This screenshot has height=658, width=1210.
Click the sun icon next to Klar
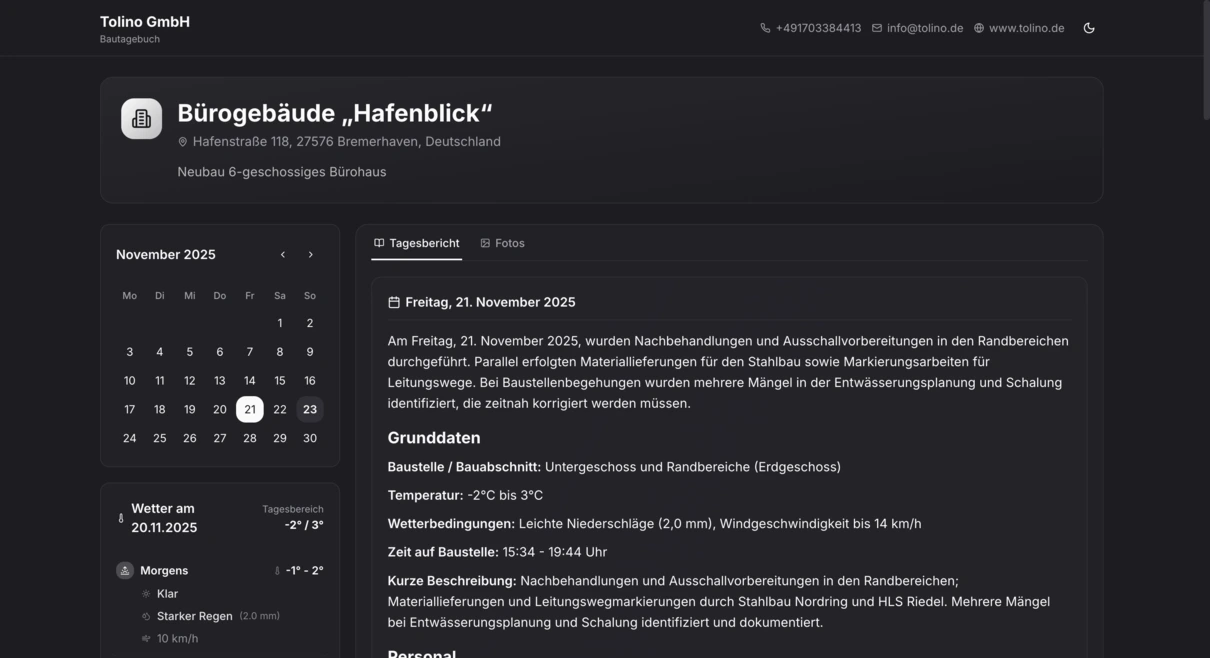click(146, 593)
